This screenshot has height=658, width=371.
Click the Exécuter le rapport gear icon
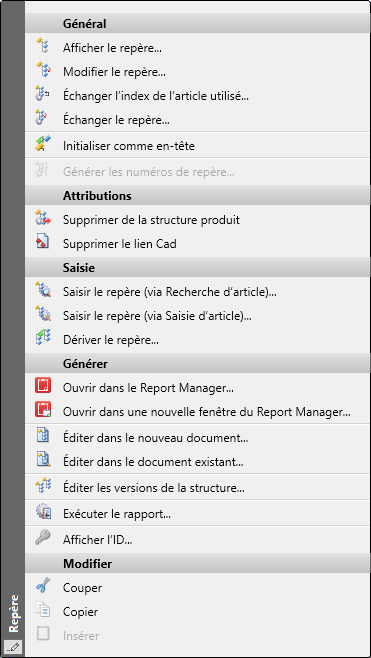pos(43,513)
